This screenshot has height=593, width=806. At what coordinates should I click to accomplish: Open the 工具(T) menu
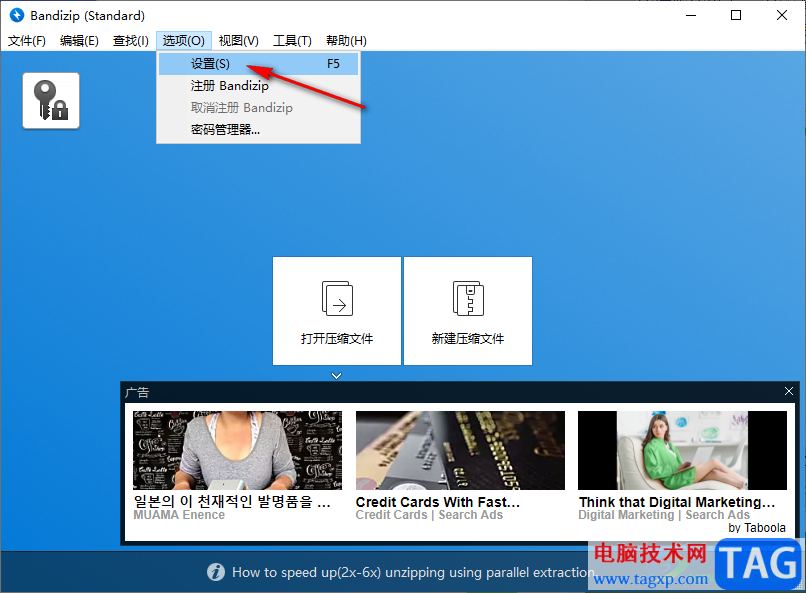click(x=292, y=41)
